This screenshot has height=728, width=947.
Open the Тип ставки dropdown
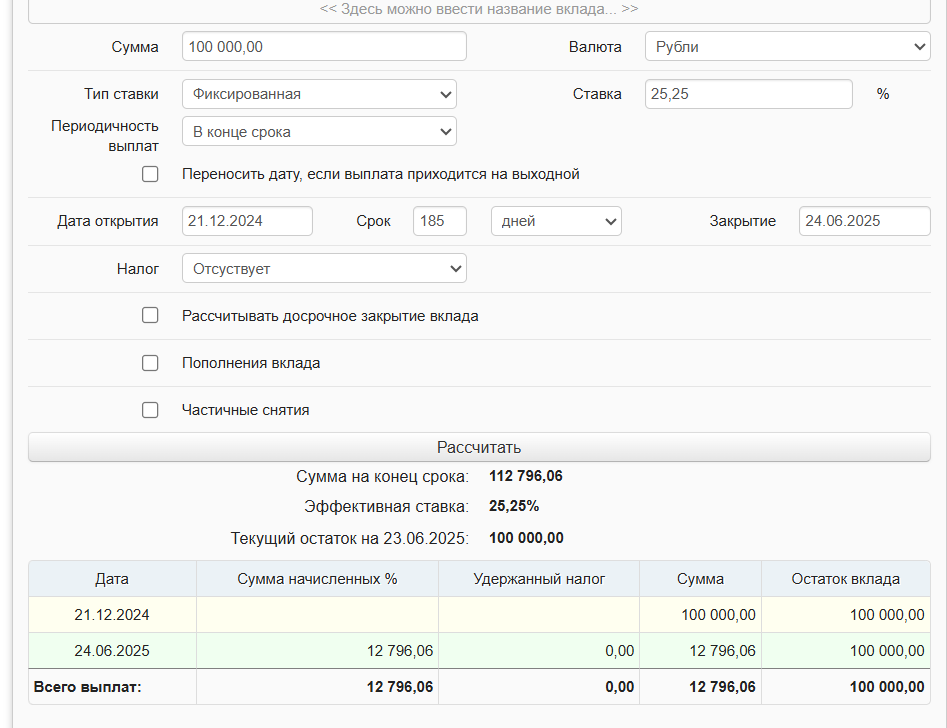(319, 94)
